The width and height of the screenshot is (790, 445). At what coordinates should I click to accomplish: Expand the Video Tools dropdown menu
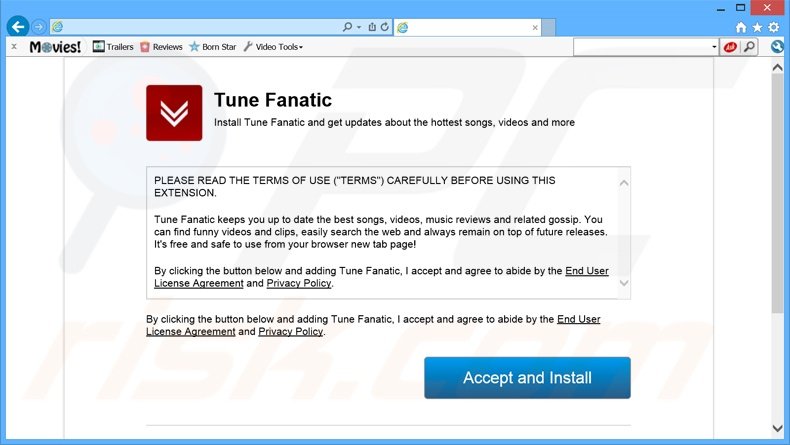point(273,47)
